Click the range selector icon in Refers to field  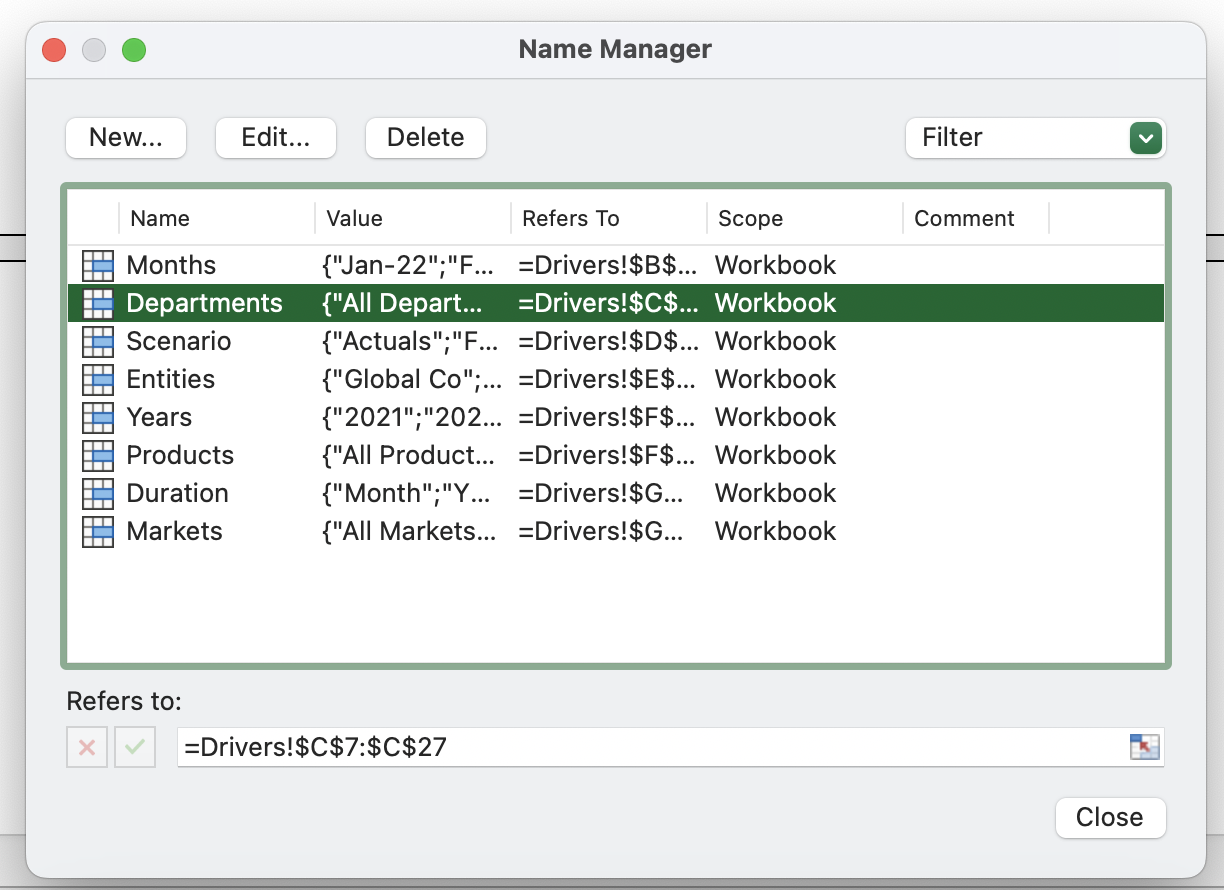(1146, 746)
